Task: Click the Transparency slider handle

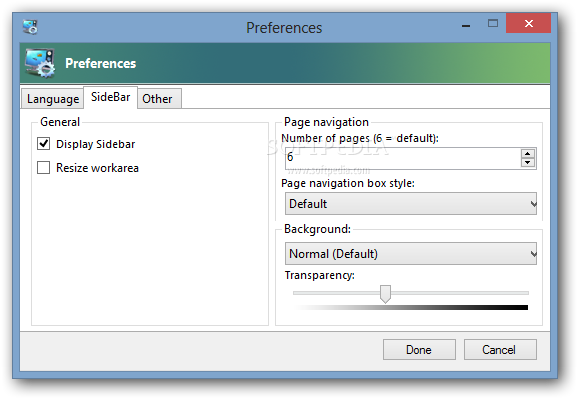Action: point(385,294)
